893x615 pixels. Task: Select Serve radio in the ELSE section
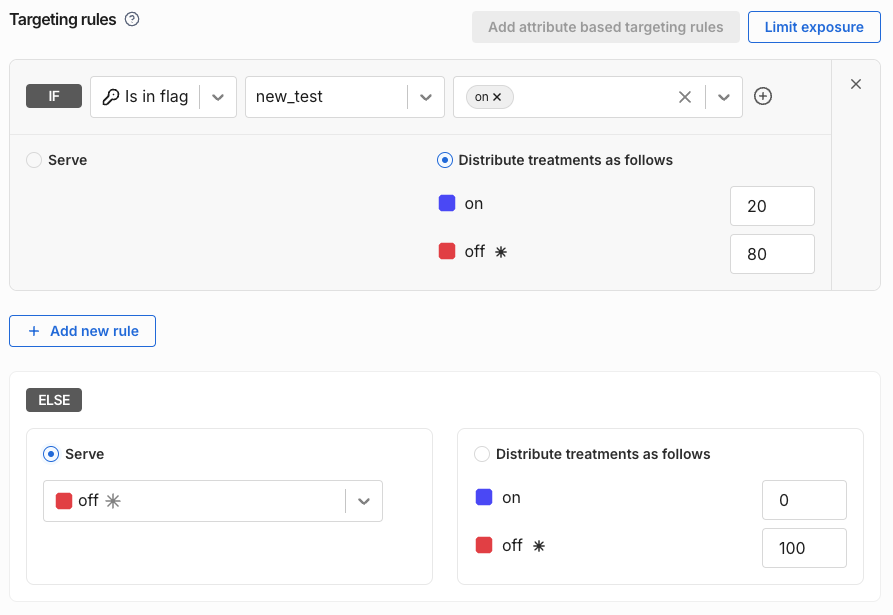51,454
